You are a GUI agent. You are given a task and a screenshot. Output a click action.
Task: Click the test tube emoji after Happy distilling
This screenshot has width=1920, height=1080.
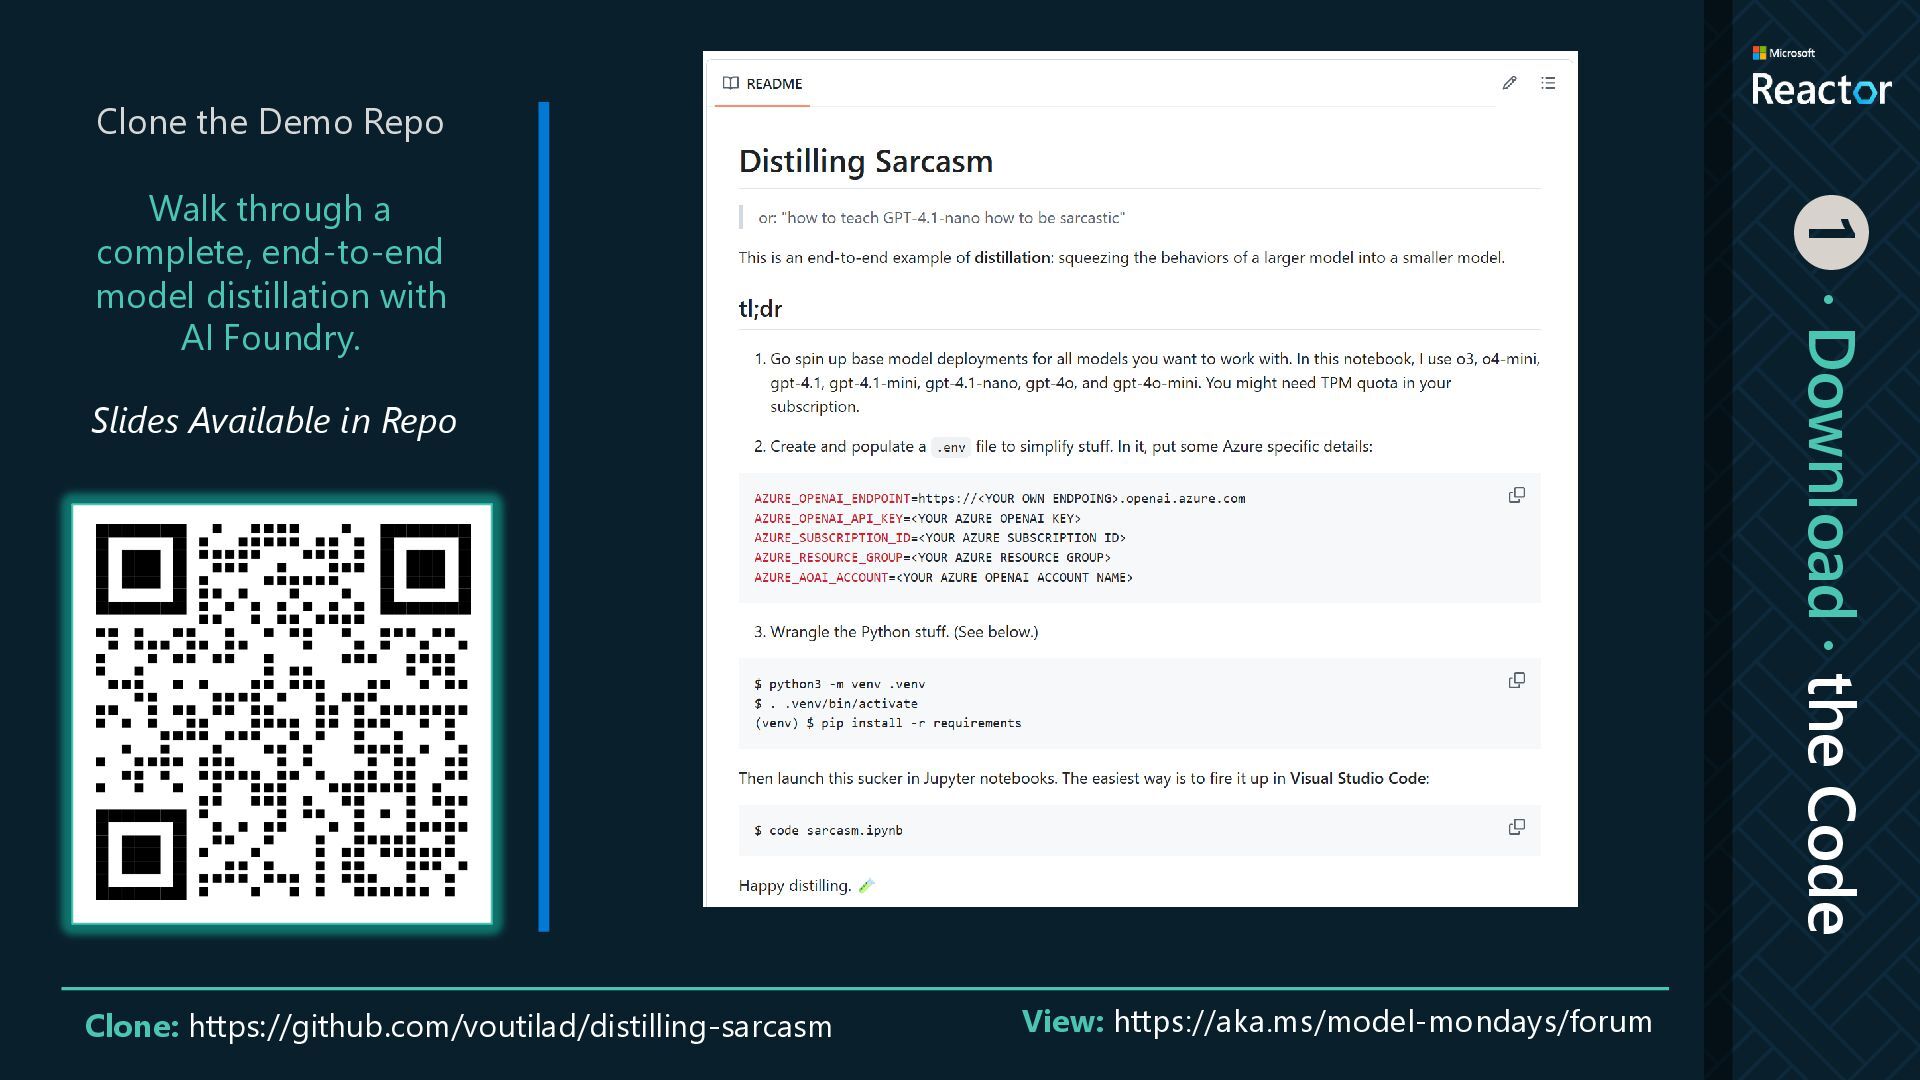click(867, 885)
